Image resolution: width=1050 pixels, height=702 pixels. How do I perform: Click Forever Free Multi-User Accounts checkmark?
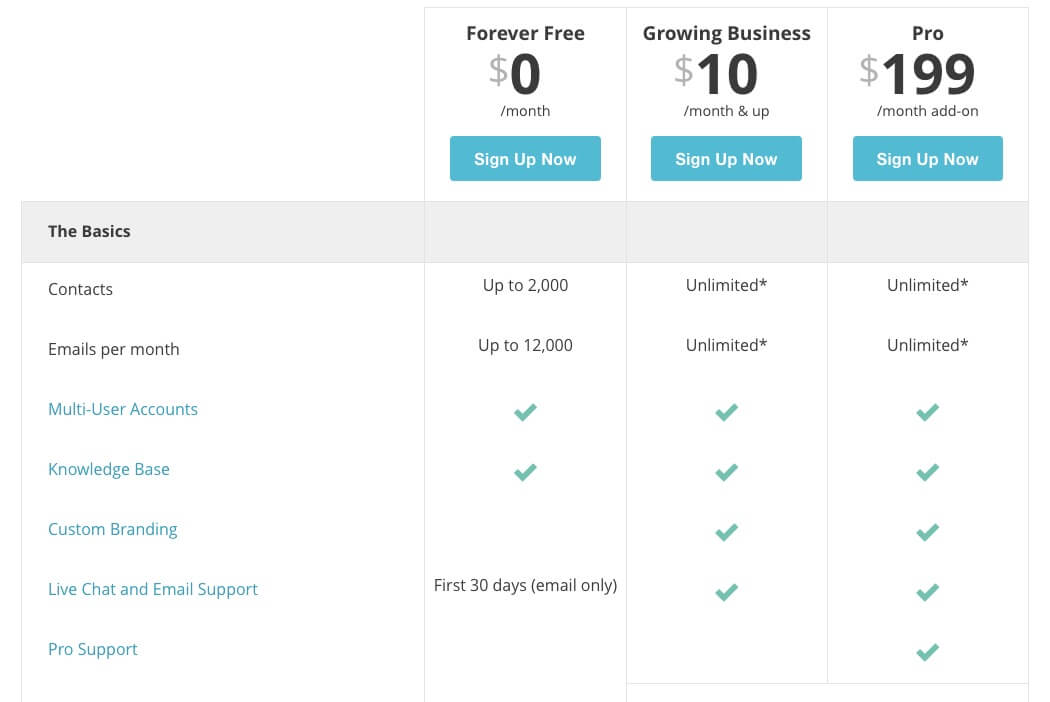point(525,412)
